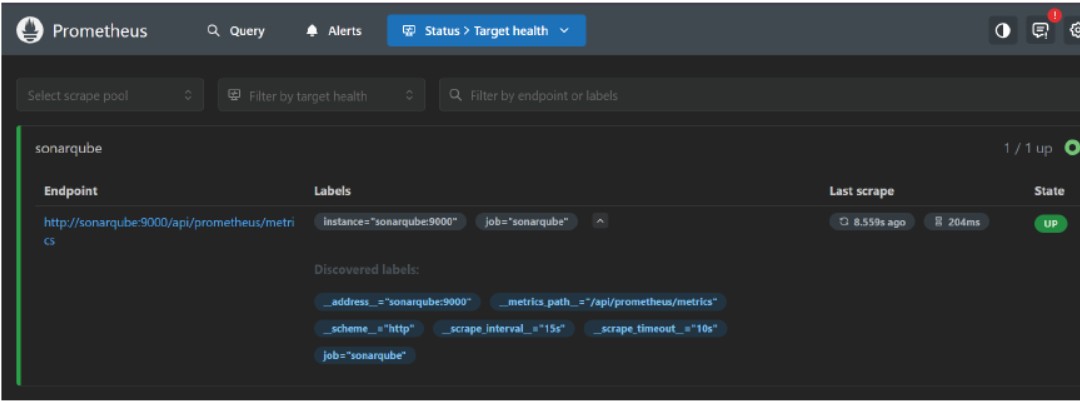Click the 204ms scrape duration badge
Viewport: 1080px width, 401px height.
pyautogui.click(x=956, y=222)
